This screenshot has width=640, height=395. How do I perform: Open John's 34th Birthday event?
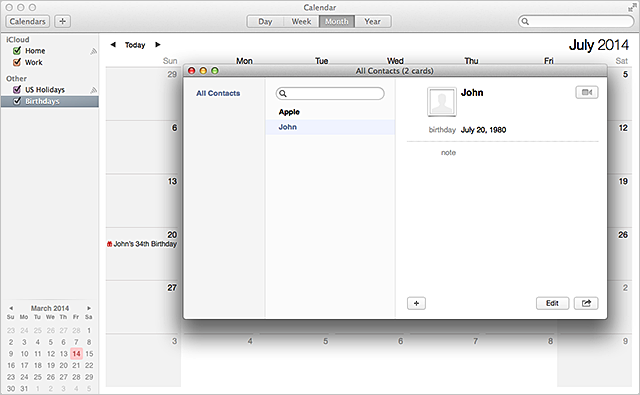click(x=142, y=244)
